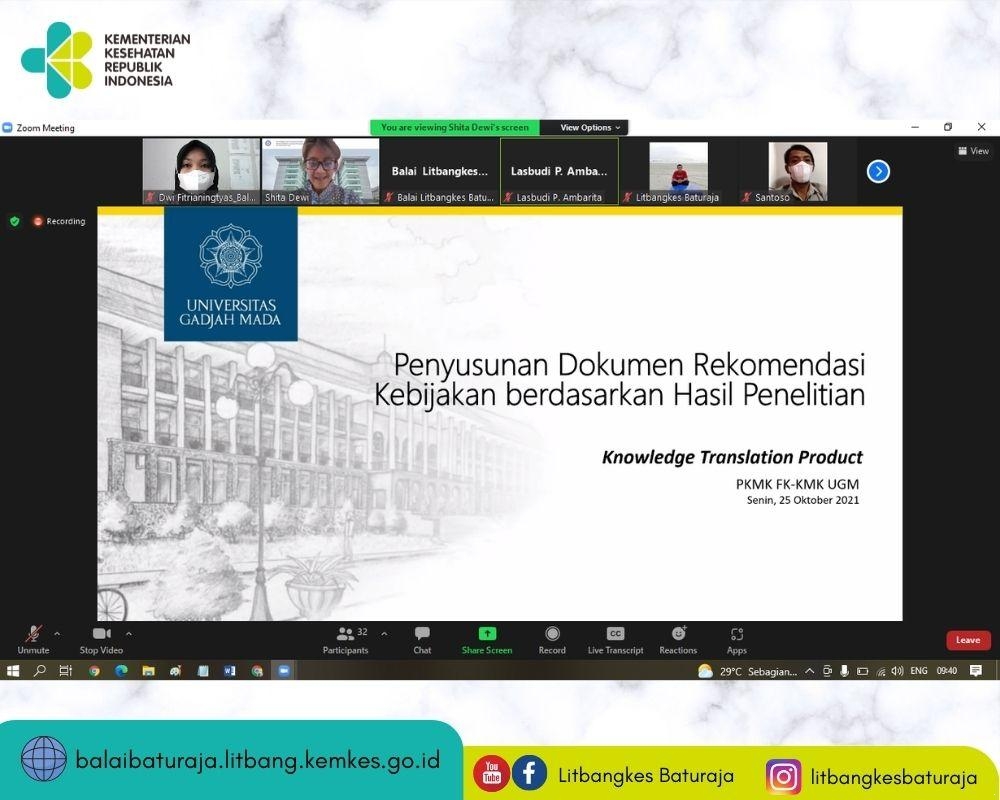Click the red Leave button

pyautogui.click(x=968, y=640)
